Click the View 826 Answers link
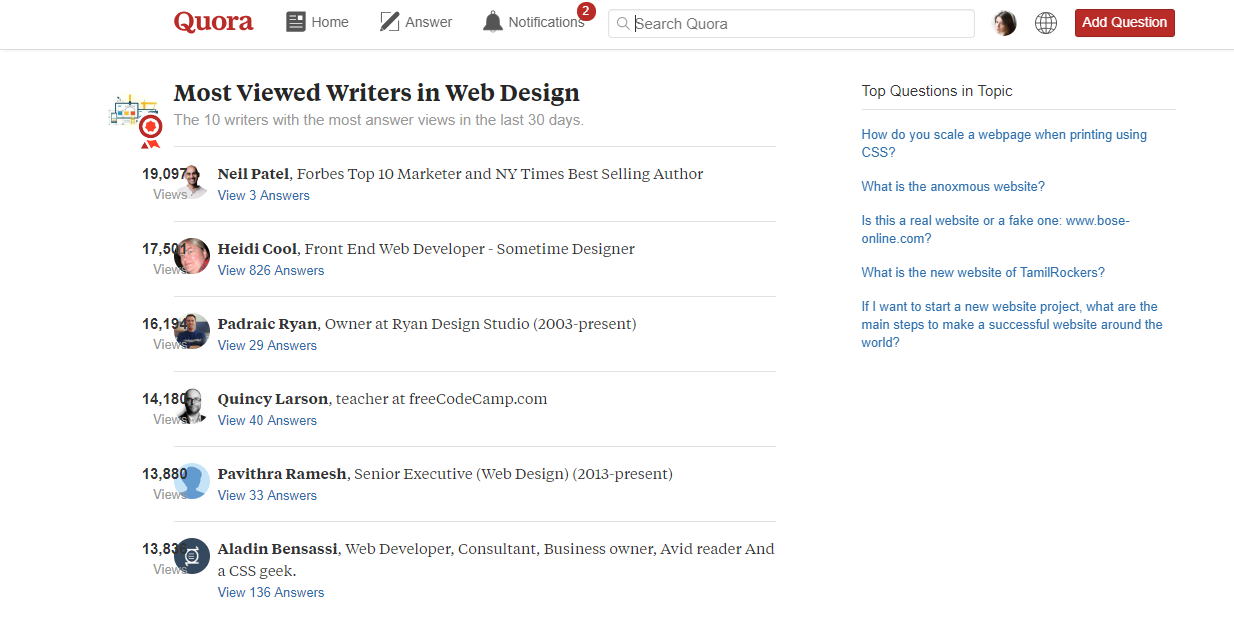This screenshot has height=618, width=1234. [271, 271]
